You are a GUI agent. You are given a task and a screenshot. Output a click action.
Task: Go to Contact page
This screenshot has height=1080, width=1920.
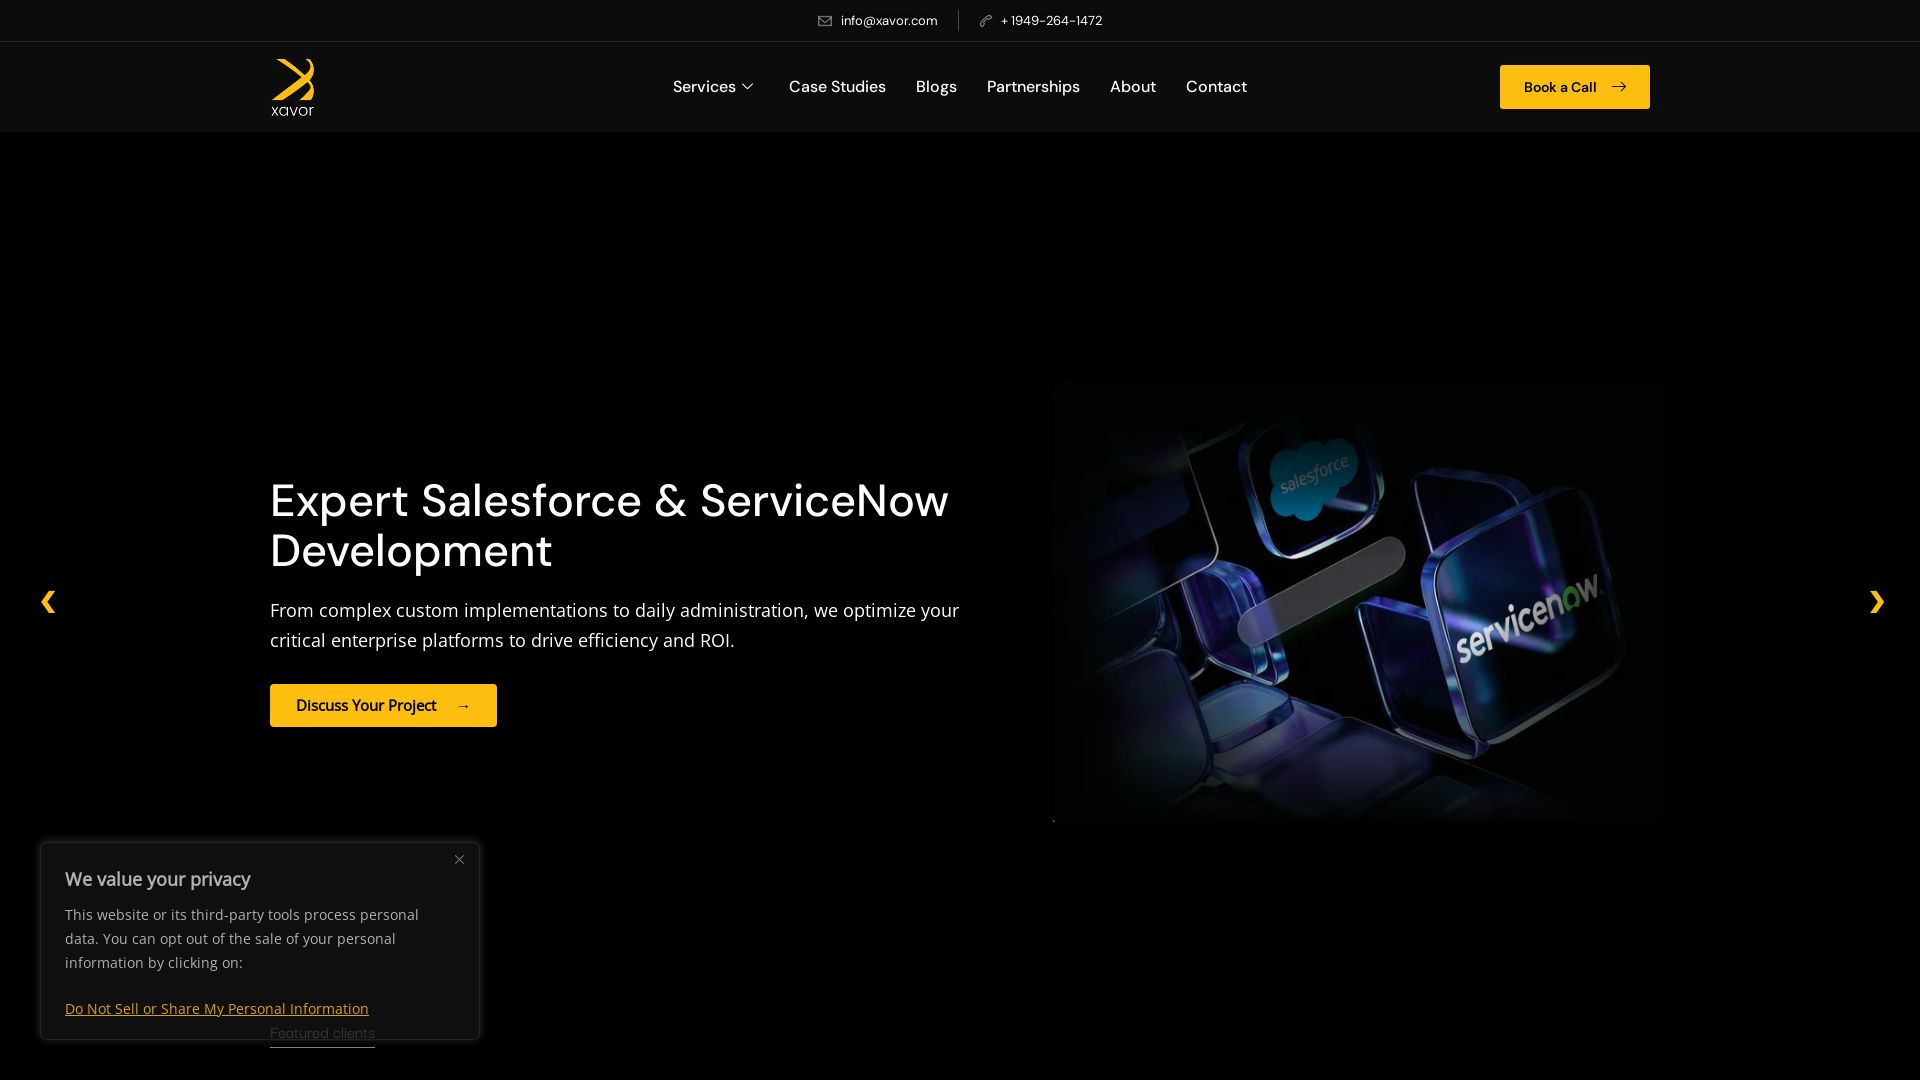pyautogui.click(x=1216, y=87)
